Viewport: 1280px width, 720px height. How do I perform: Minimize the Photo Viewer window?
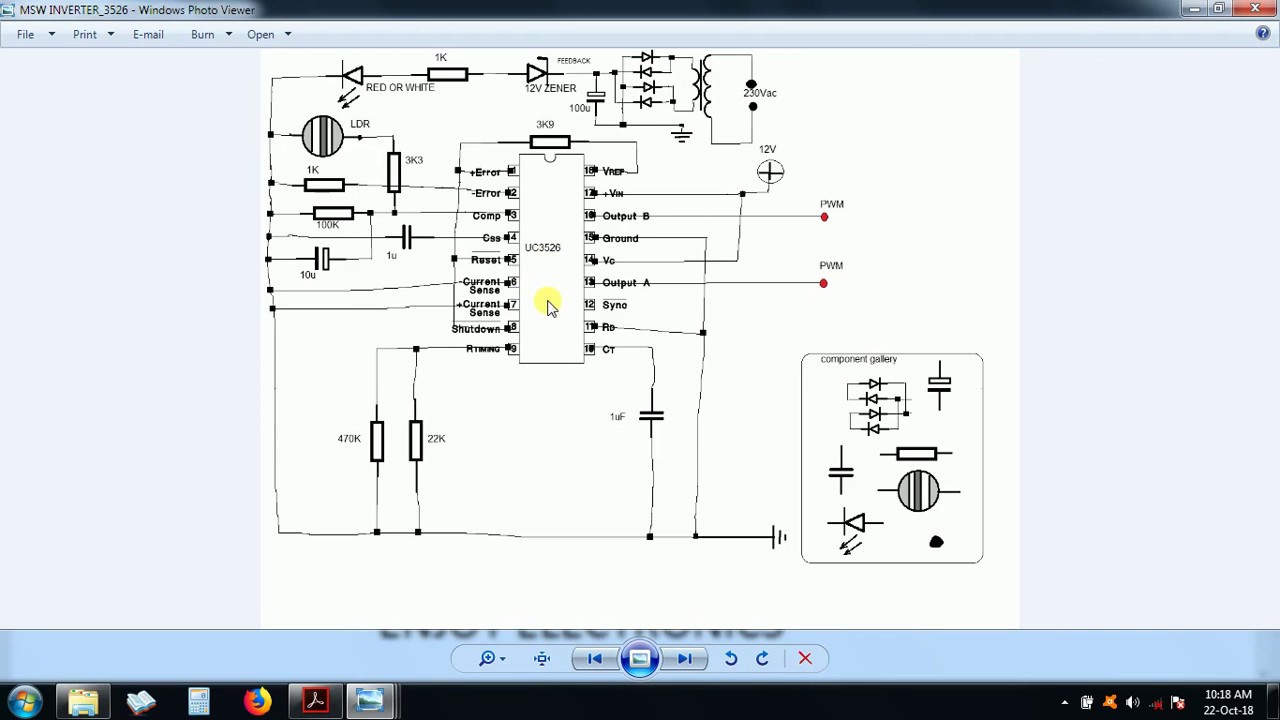1194,9
